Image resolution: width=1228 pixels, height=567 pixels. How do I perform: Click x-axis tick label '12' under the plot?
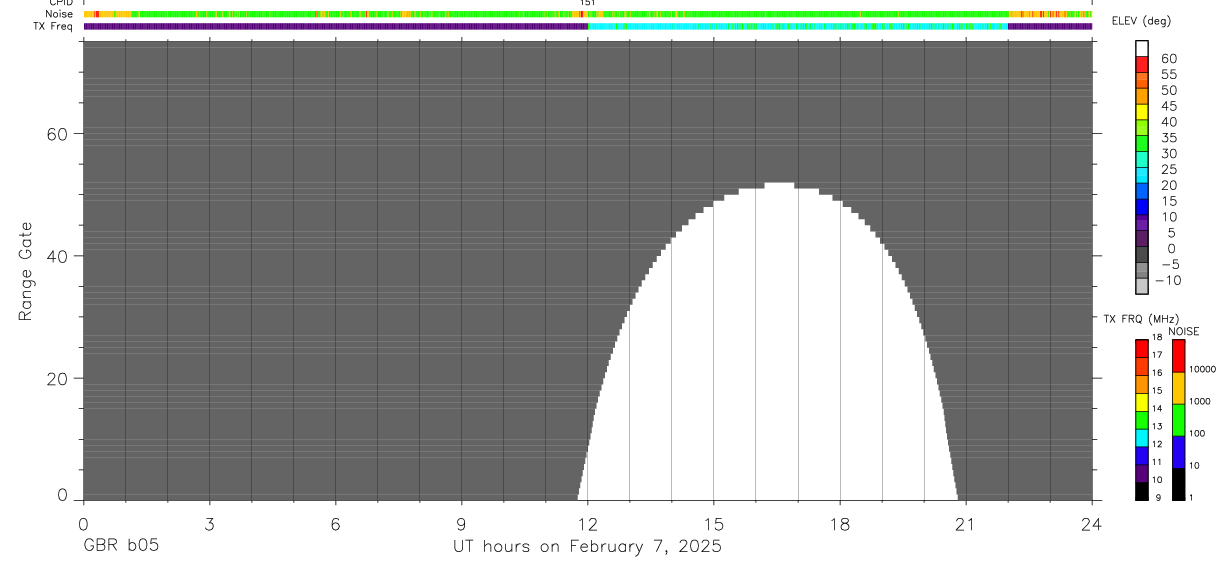587,524
